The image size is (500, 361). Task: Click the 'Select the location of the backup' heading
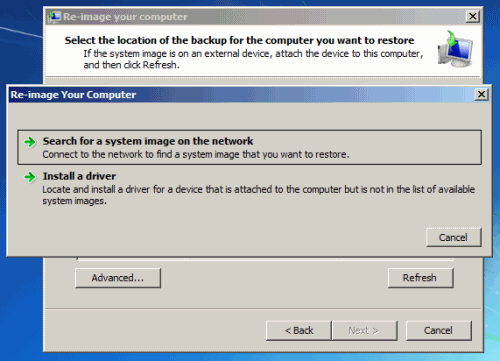pos(239,40)
